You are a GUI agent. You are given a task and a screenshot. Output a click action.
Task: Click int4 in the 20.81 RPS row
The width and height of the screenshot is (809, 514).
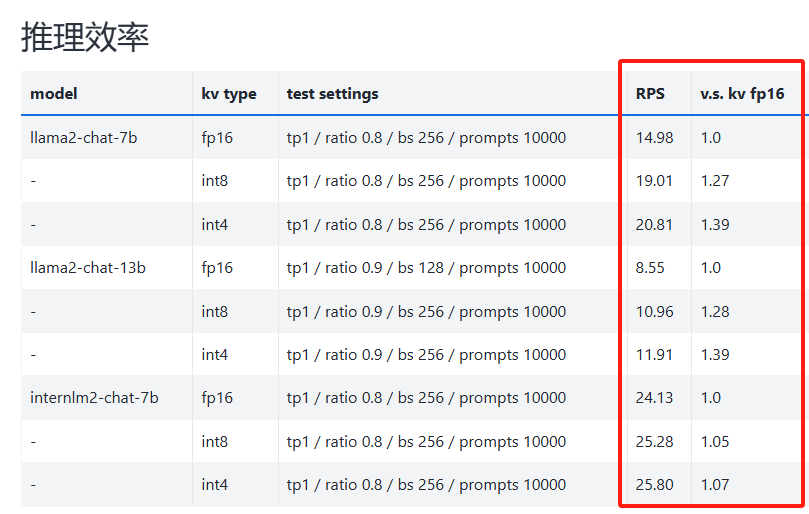click(x=214, y=224)
